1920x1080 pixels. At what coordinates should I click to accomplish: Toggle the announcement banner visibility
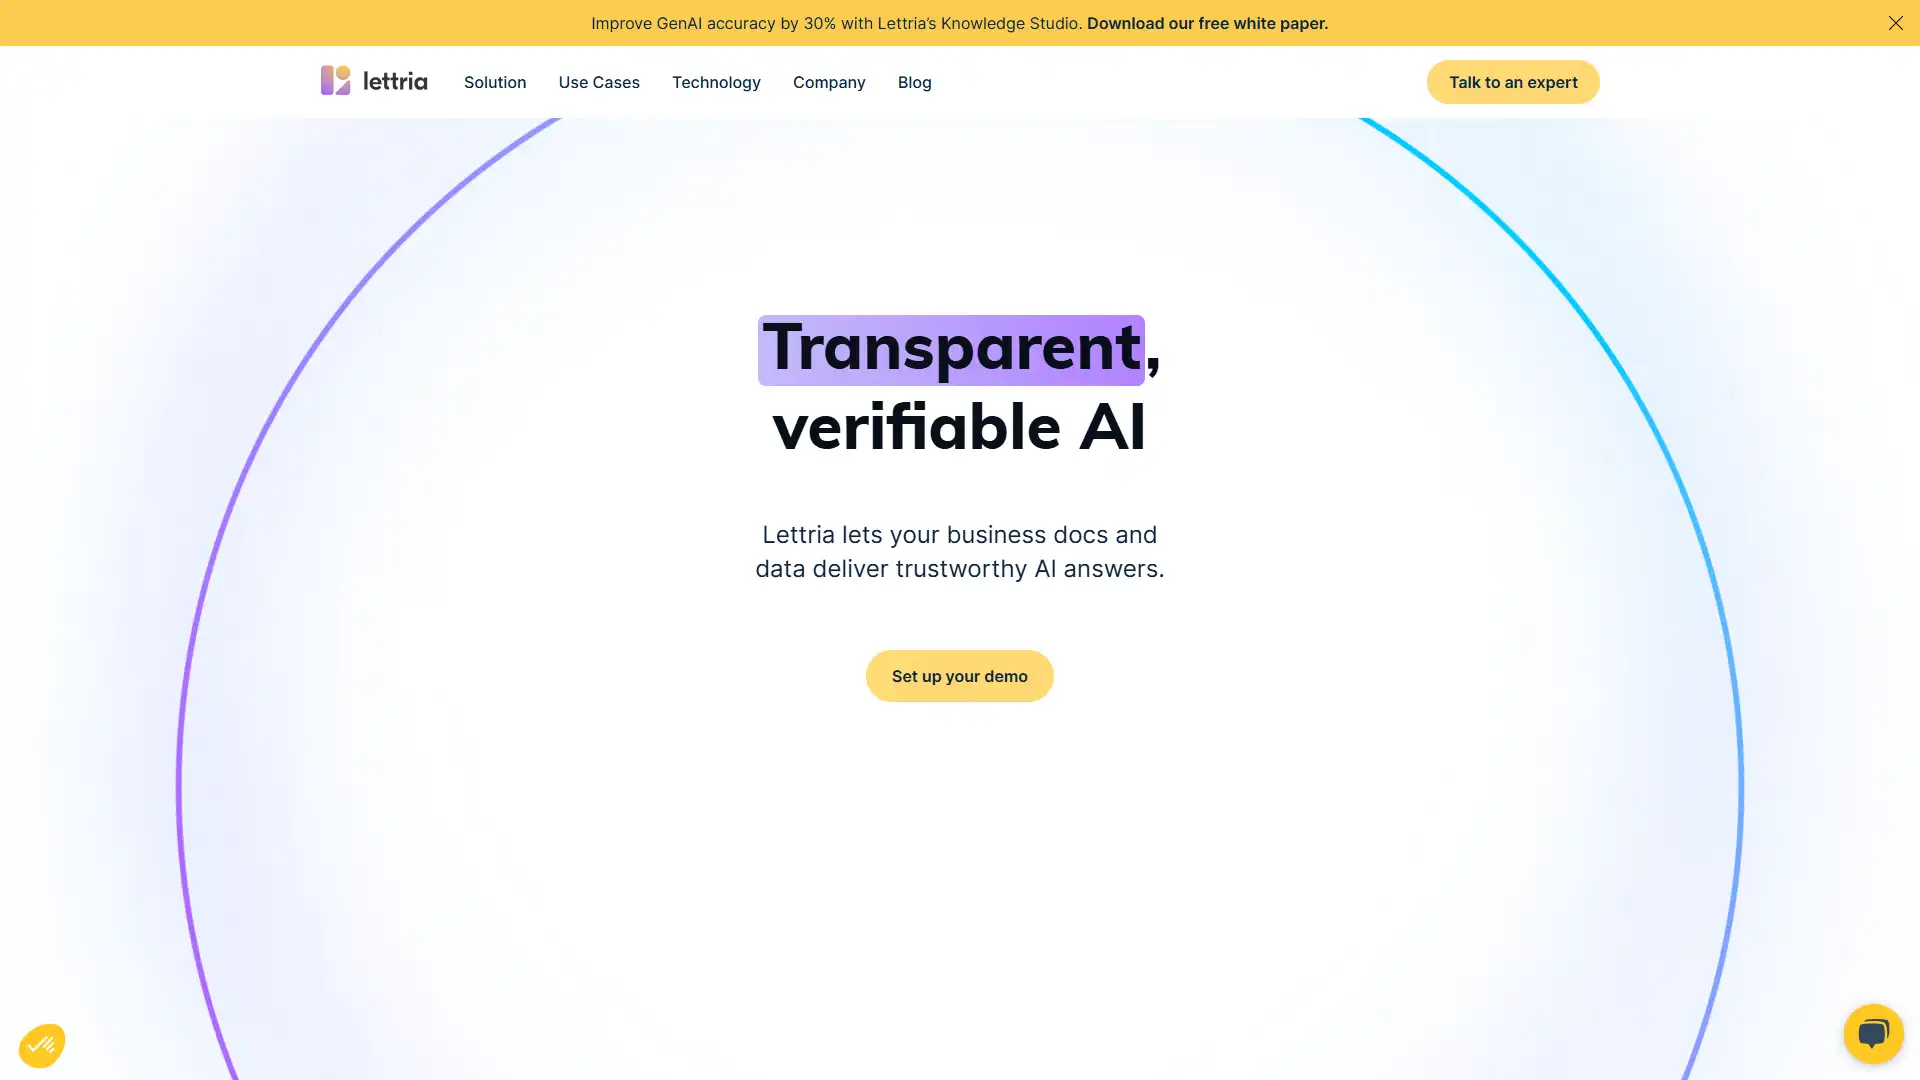point(1895,22)
